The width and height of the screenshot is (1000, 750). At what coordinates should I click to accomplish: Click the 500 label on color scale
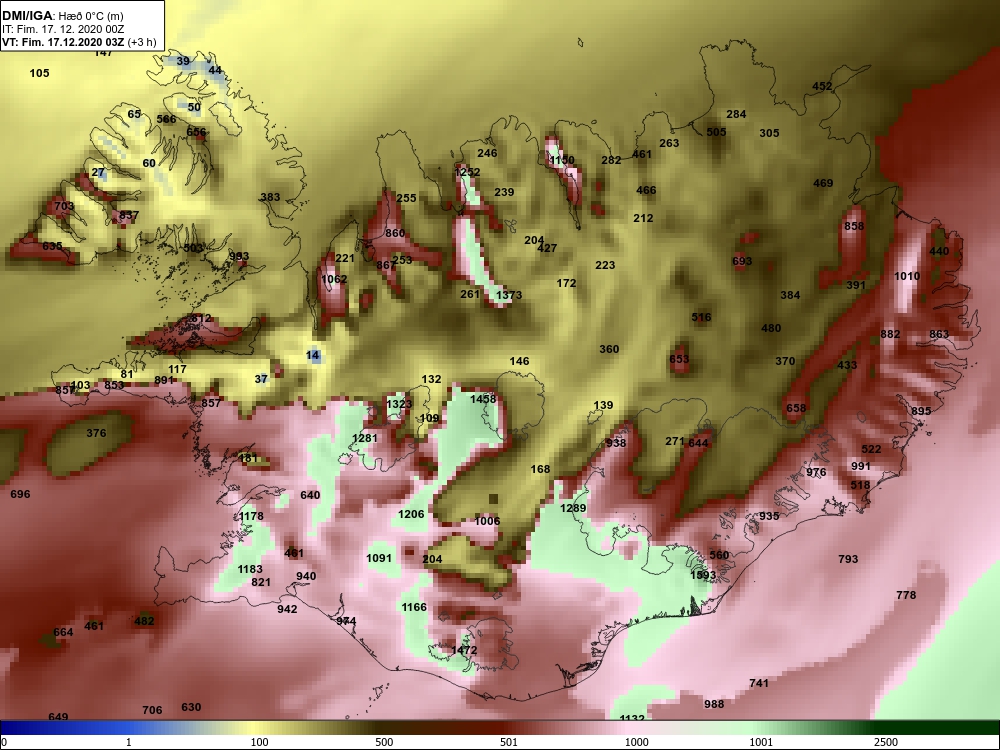pos(384,742)
